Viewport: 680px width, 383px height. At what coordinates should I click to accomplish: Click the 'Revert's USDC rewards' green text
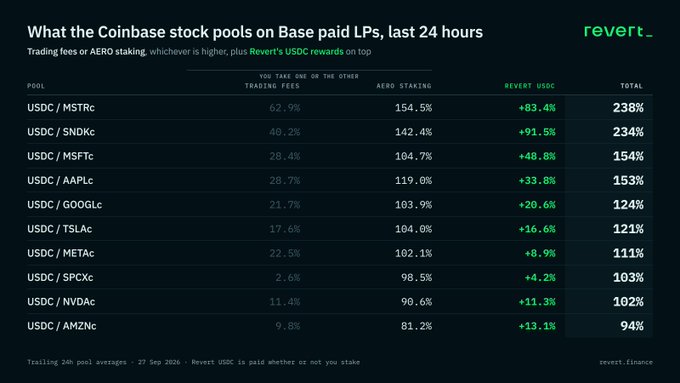tap(296, 52)
